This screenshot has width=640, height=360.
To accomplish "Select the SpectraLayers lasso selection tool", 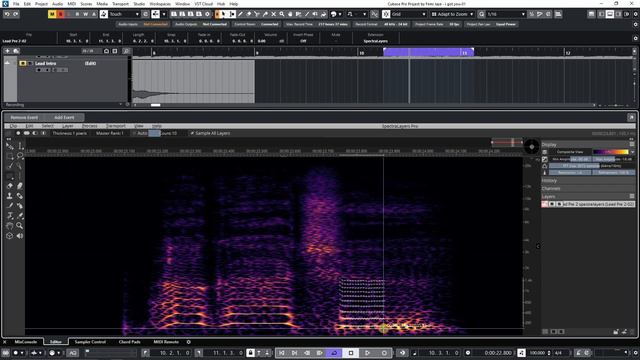I will (x=20, y=156).
